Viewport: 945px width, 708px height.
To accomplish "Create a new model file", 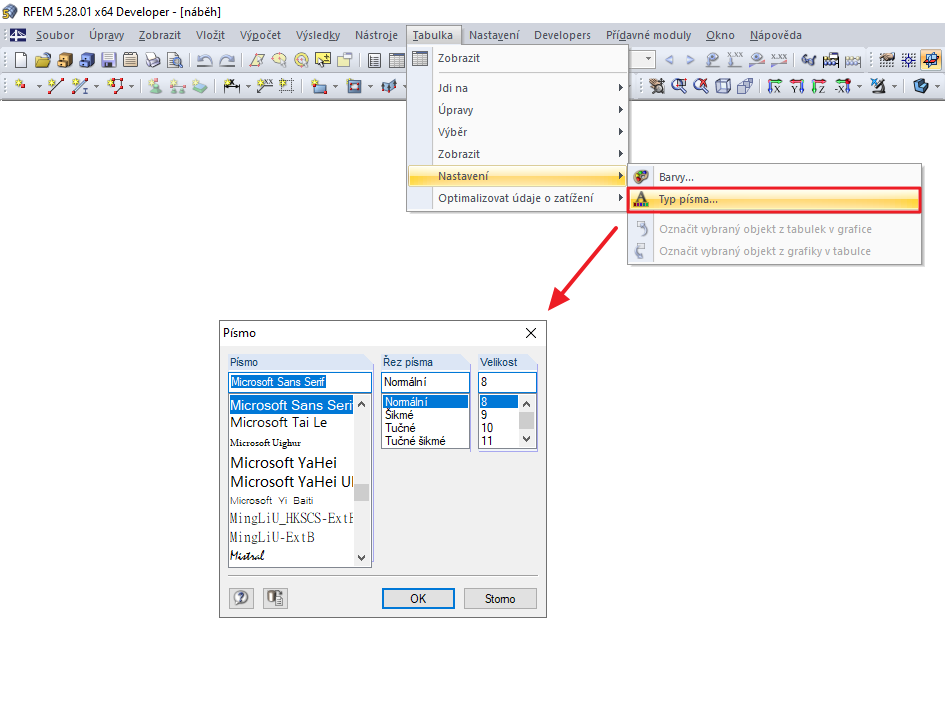I will pyautogui.click(x=20, y=60).
